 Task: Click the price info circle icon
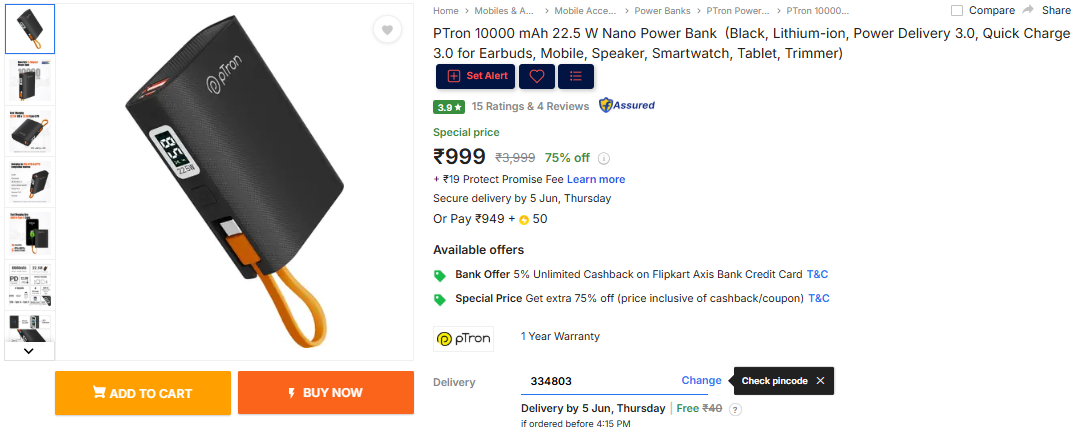click(x=604, y=158)
